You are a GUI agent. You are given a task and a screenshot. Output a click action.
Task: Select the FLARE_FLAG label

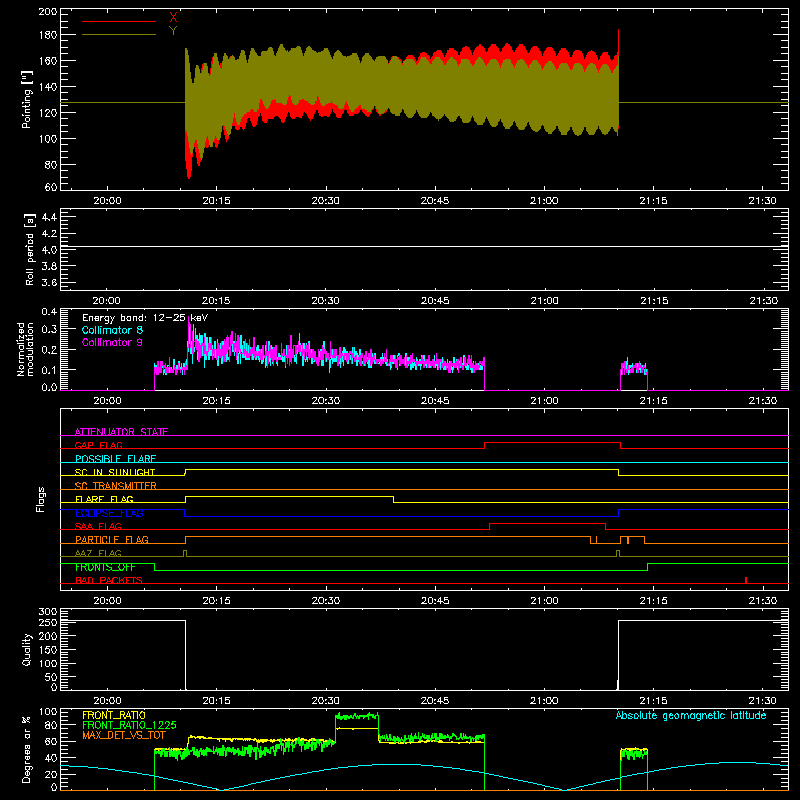click(x=104, y=499)
